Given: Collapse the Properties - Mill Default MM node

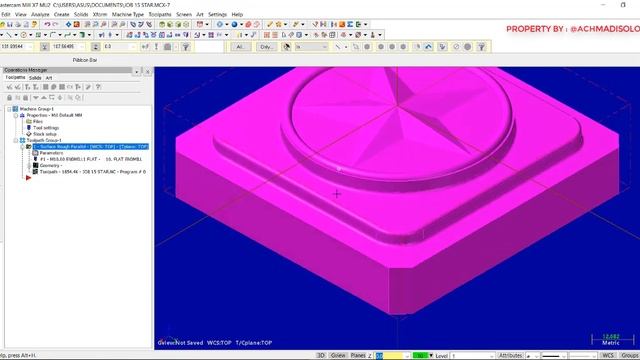Looking at the screenshot, I should 16,116.
